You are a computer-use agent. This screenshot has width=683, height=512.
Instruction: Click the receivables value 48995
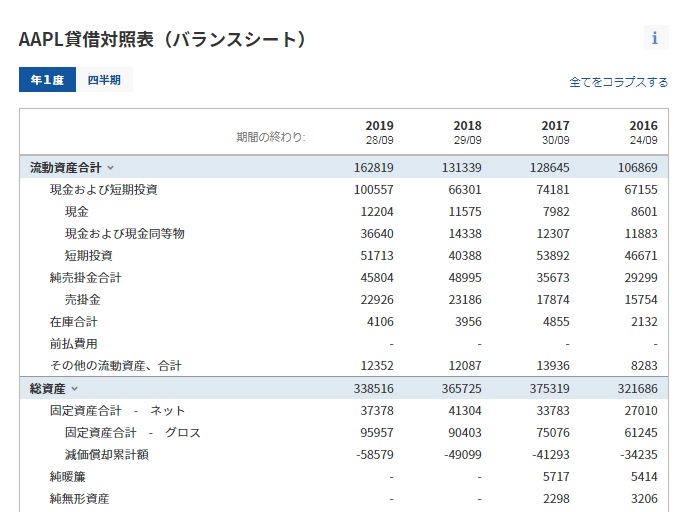tap(465, 278)
